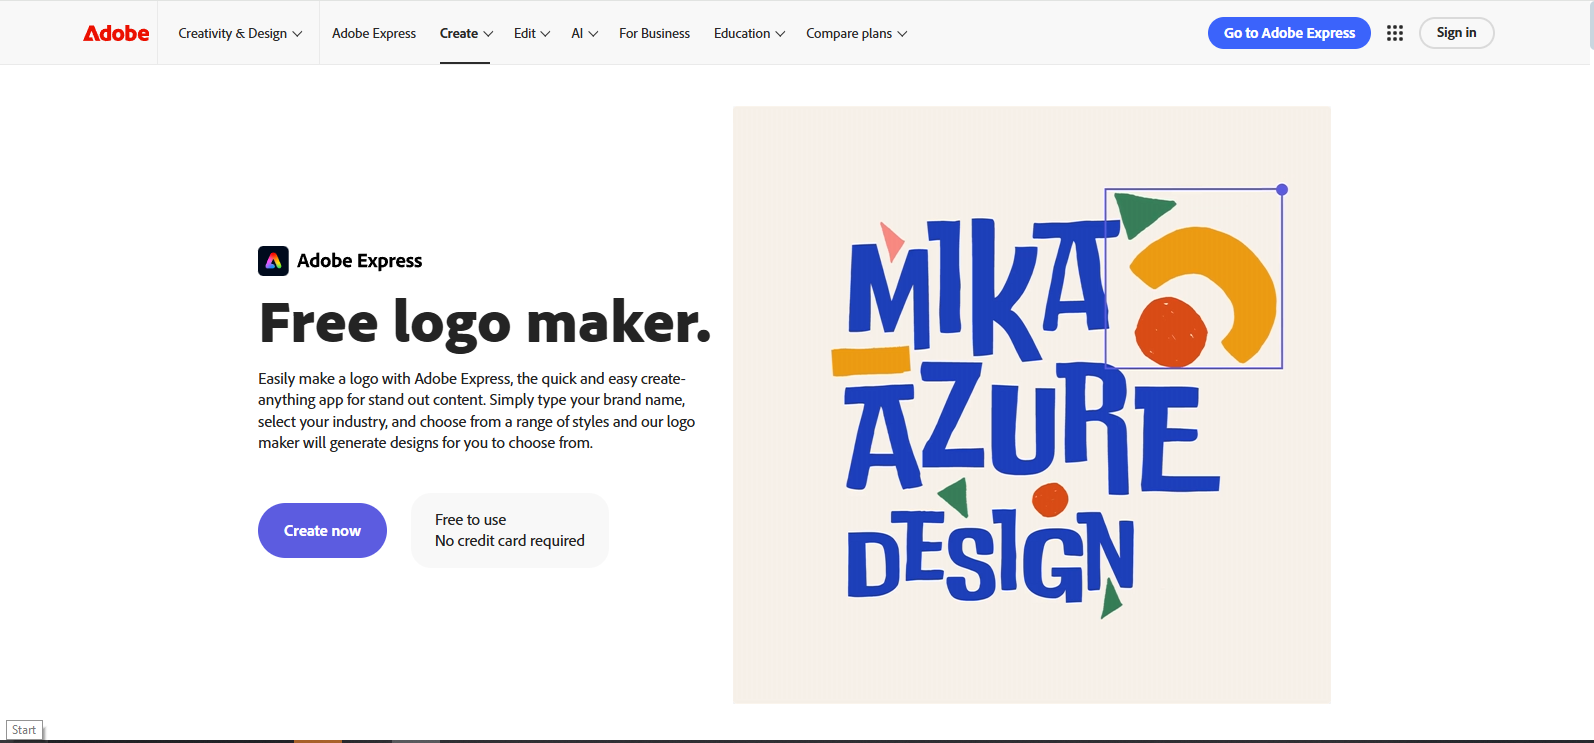Click the paragraph starting 'Easily make a logo'
Screen dimensions: 1594x743
(477, 411)
